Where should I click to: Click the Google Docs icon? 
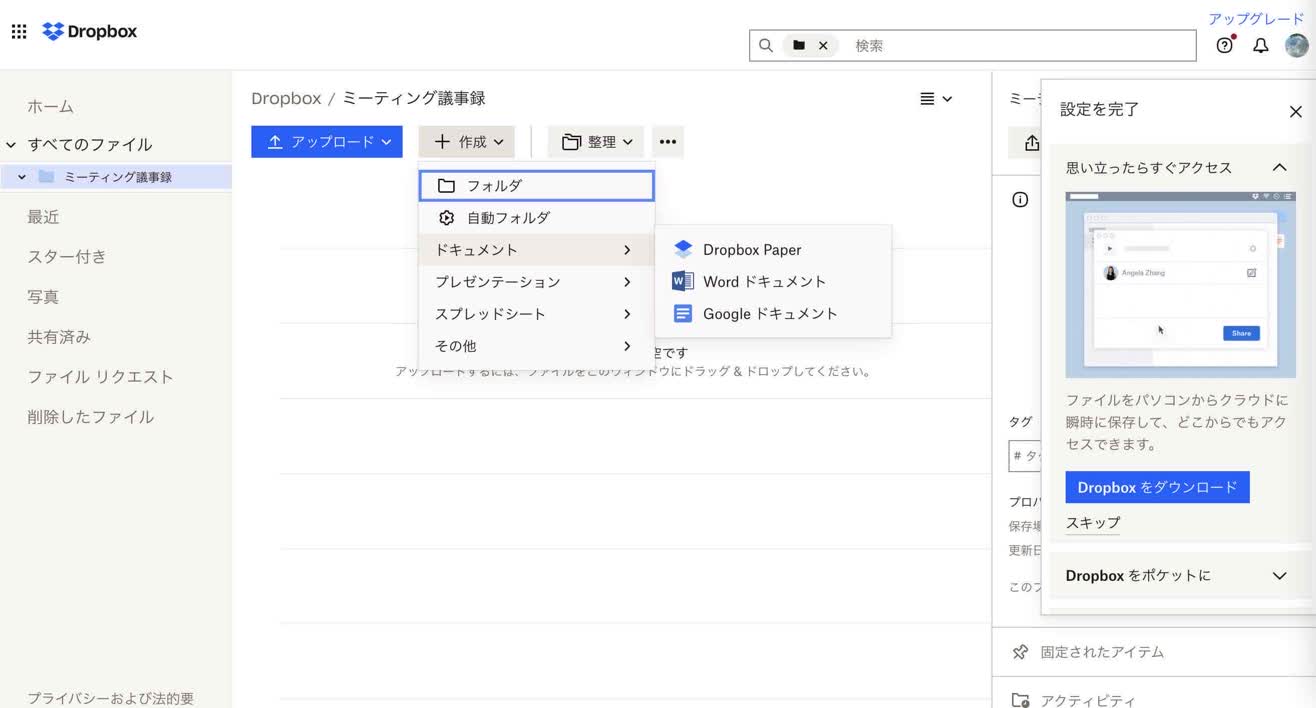[683, 314]
